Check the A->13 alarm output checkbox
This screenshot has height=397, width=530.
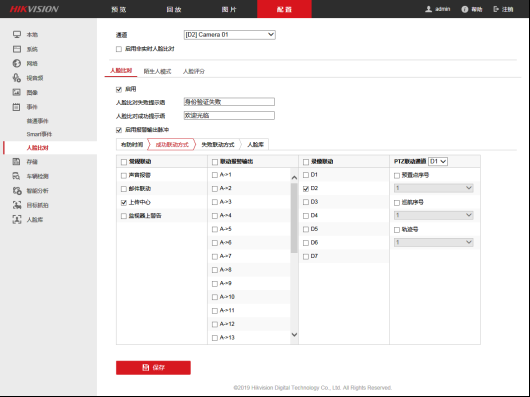pyautogui.click(x=215, y=338)
